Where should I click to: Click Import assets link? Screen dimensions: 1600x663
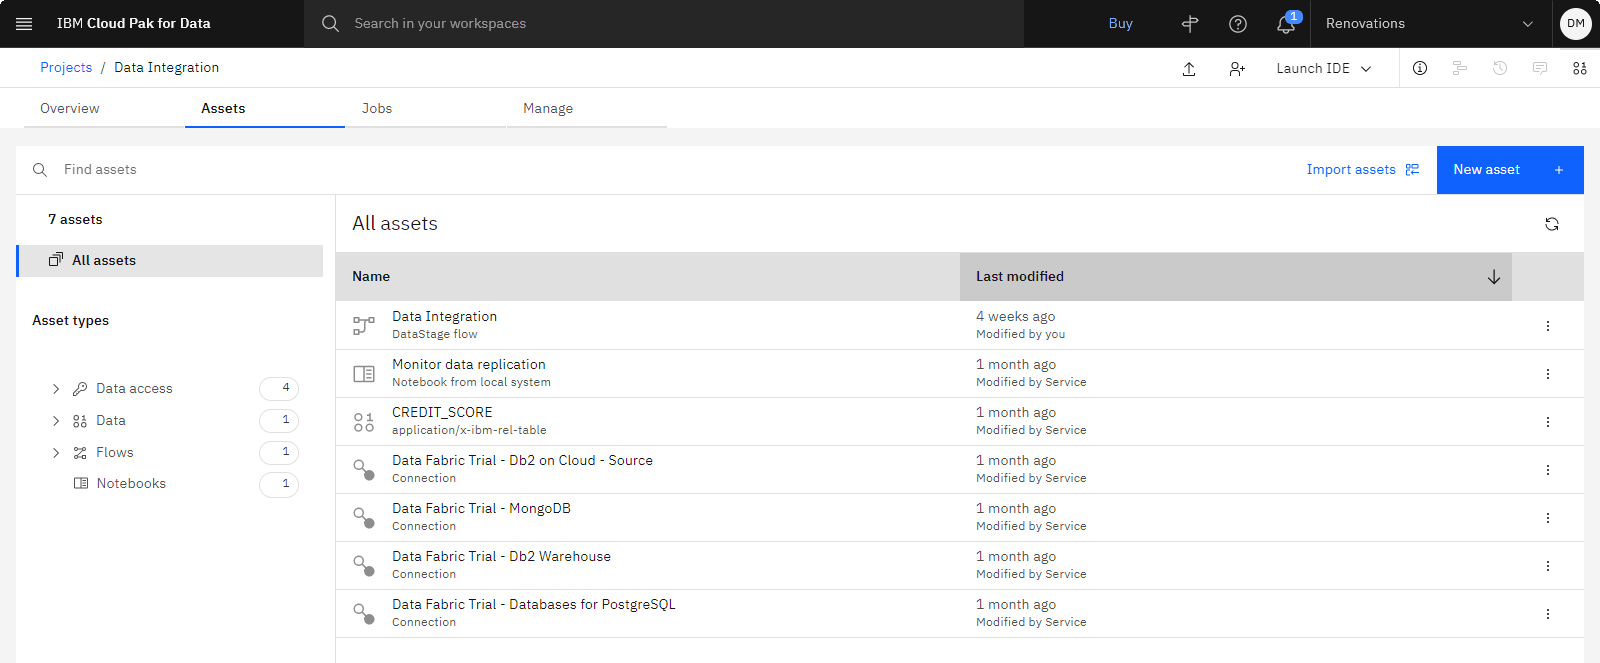tap(1363, 170)
